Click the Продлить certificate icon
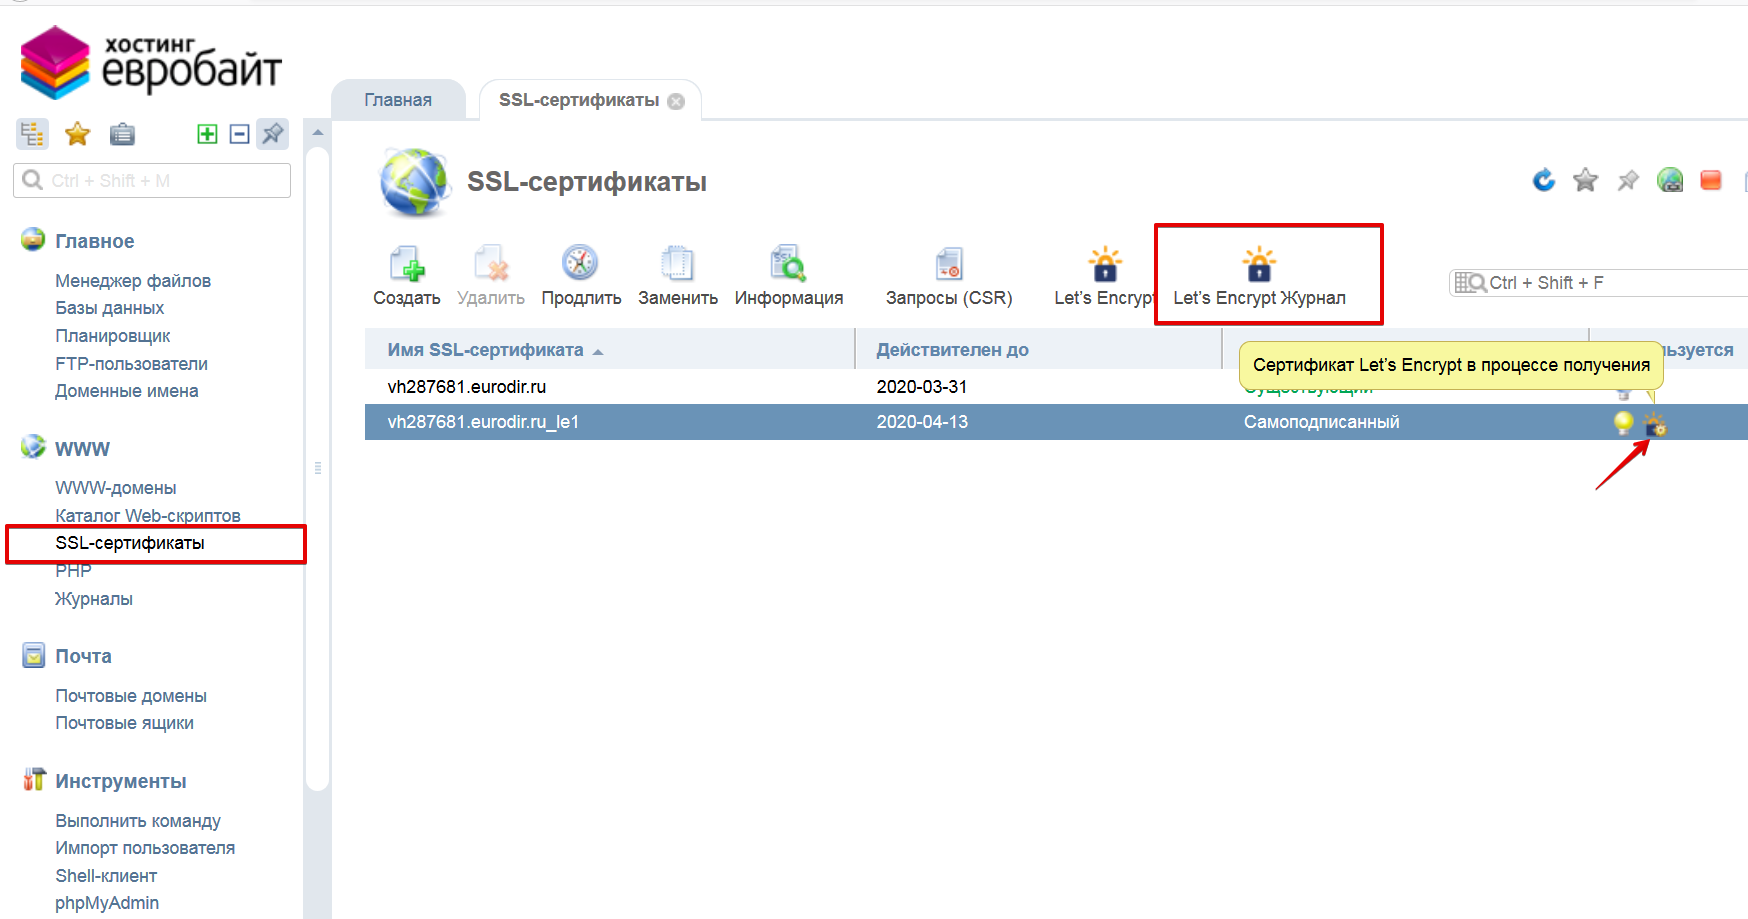Screen dimensions: 1748x919 [x=580, y=265]
